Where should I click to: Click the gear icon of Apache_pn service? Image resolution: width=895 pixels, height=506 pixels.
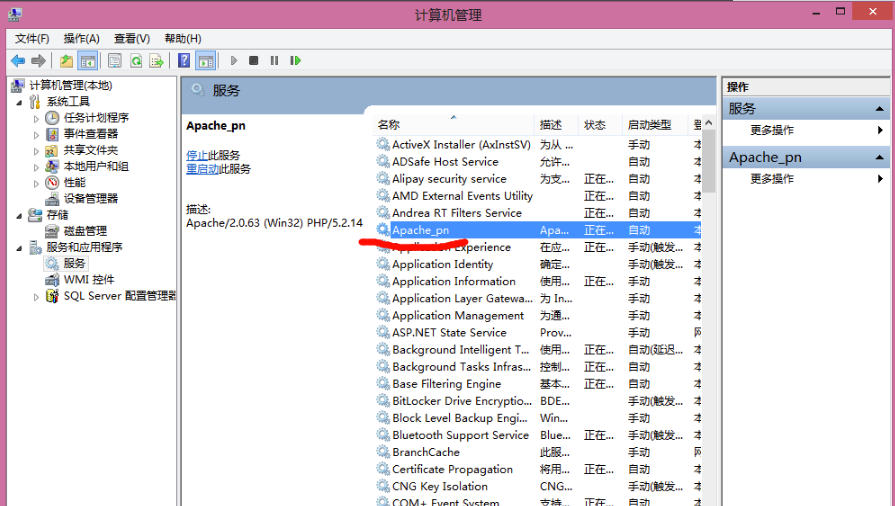(383, 230)
